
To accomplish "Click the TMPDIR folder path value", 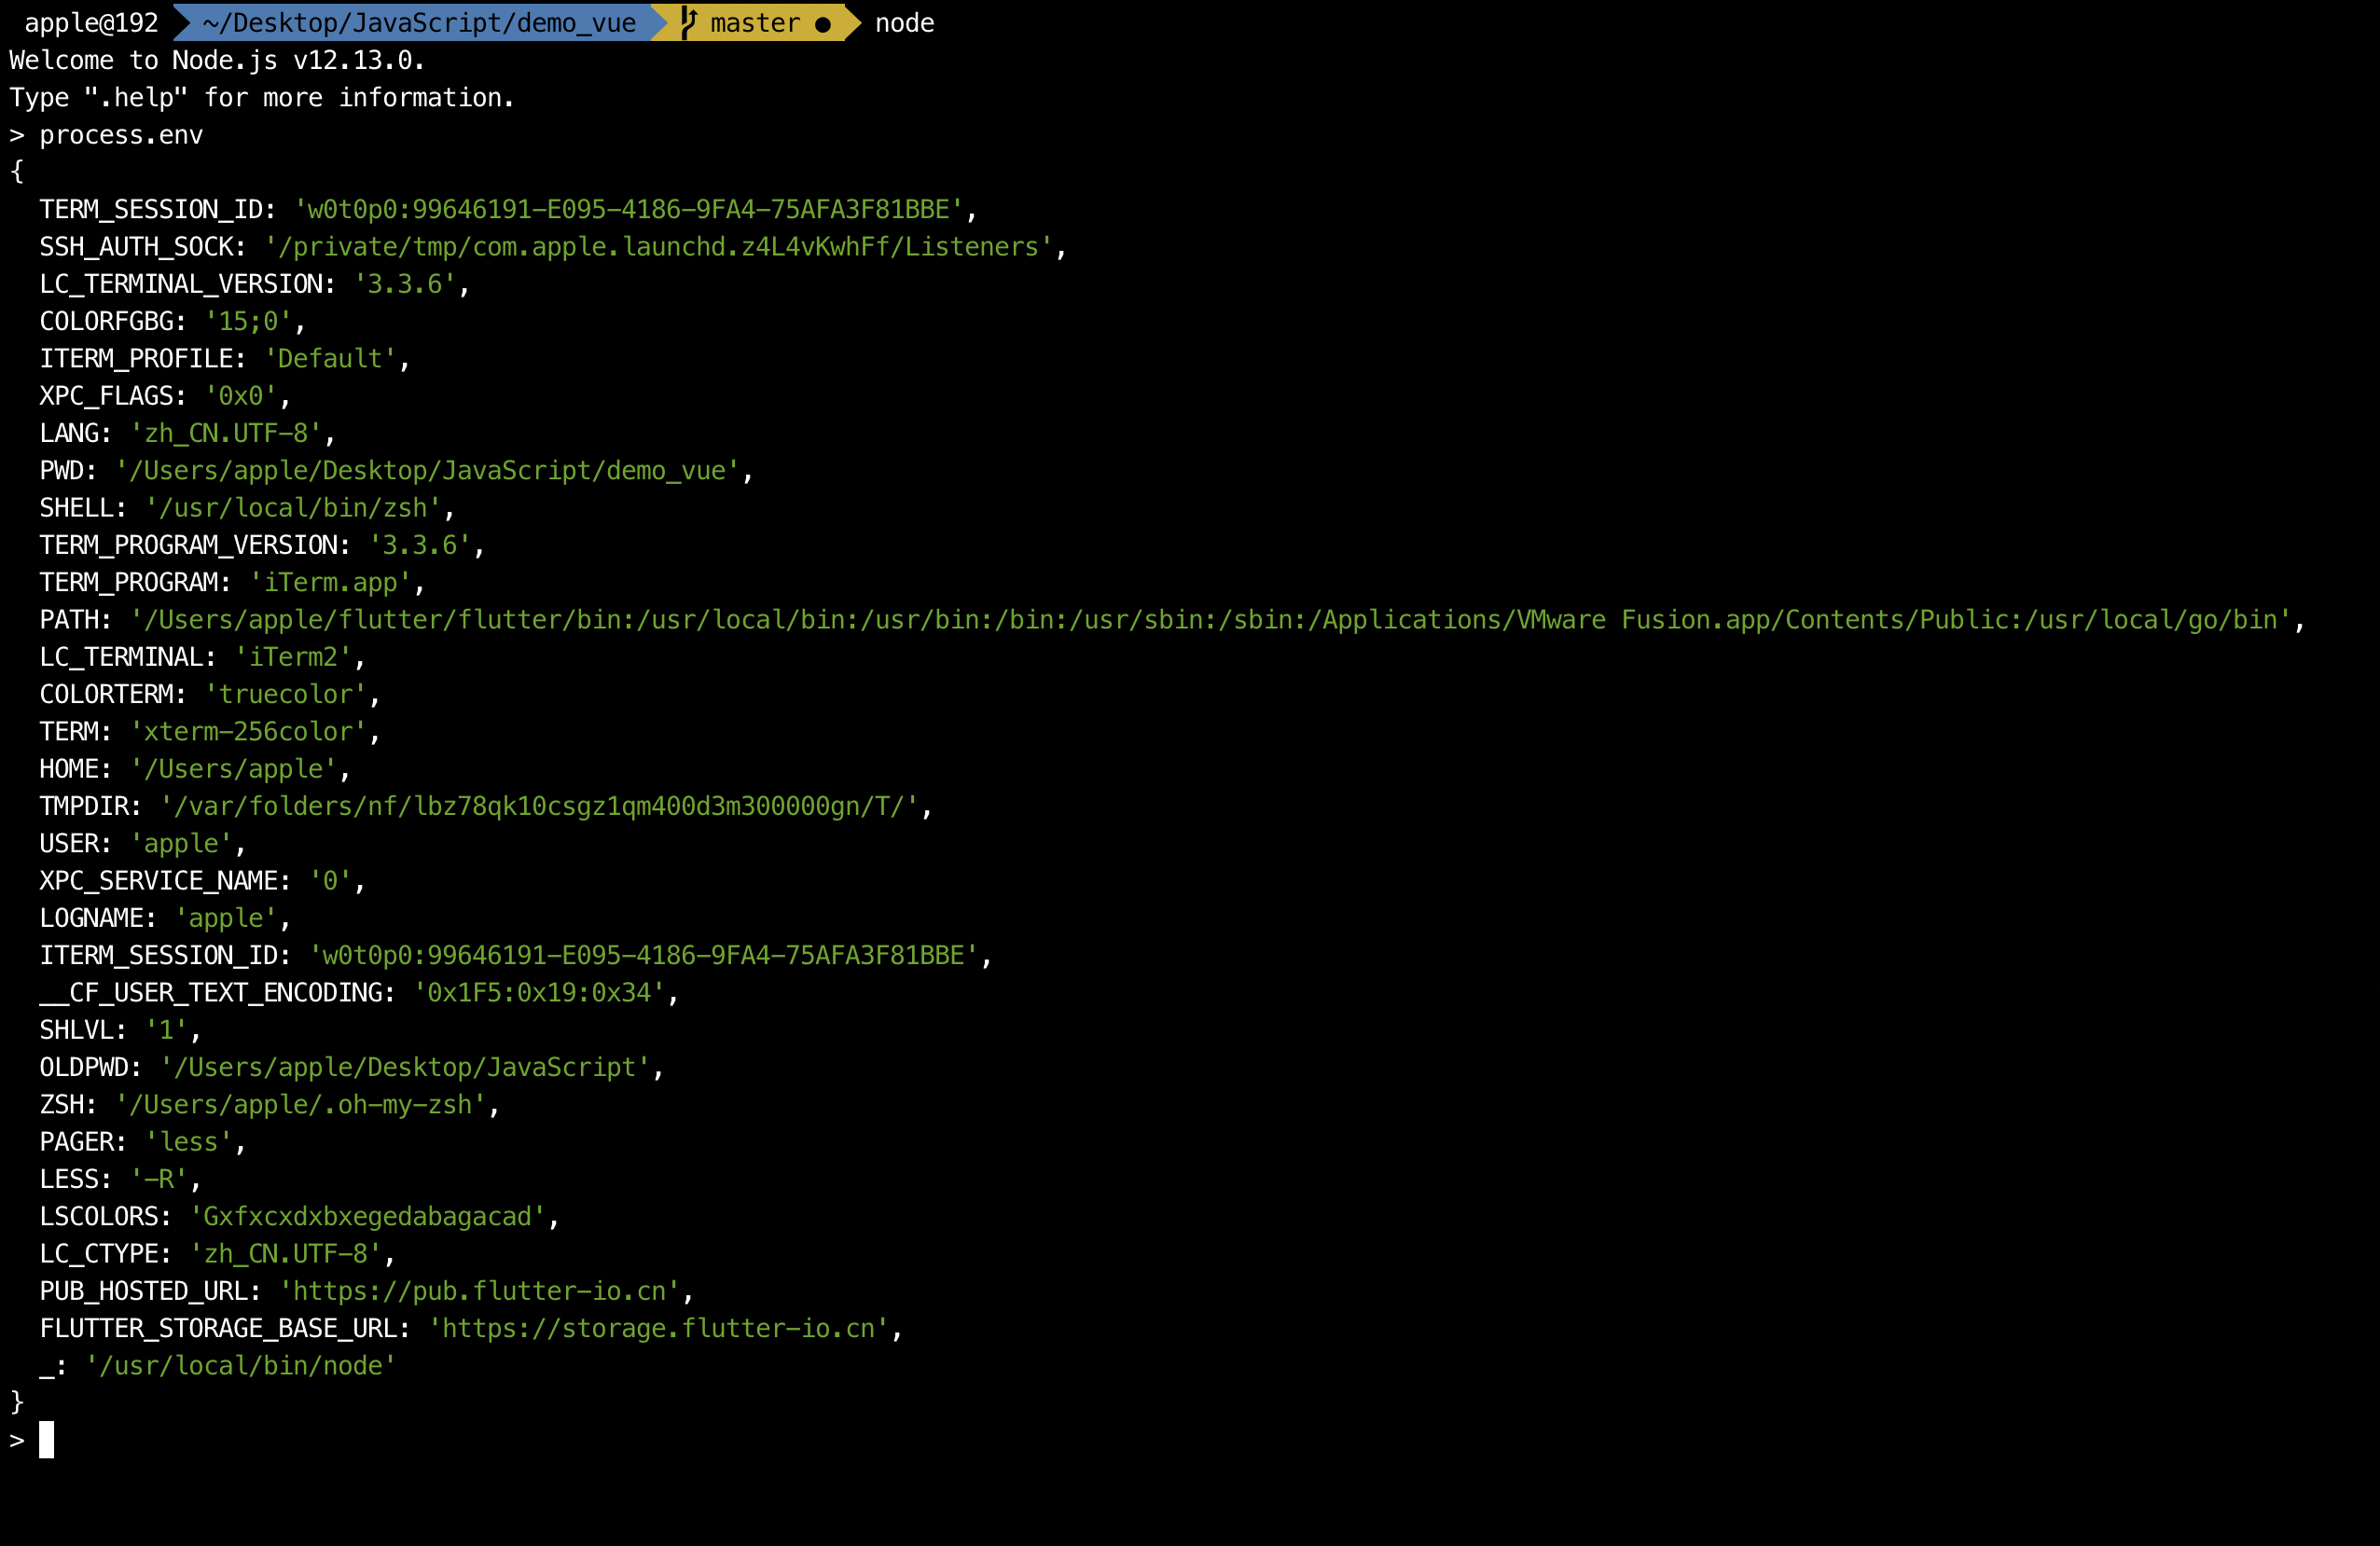I will pyautogui.click(x=538, y=806).
